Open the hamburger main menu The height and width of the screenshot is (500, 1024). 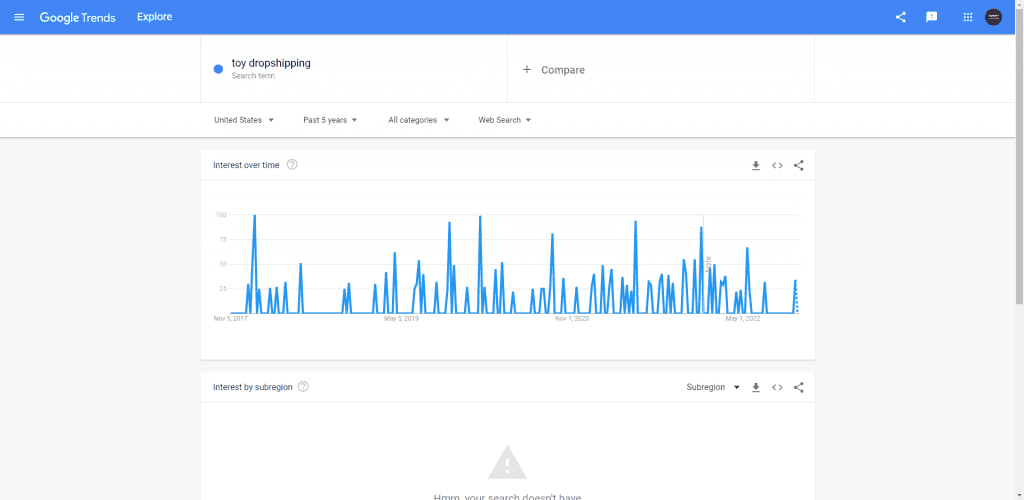pyautogui.click(x=19, y=17)
